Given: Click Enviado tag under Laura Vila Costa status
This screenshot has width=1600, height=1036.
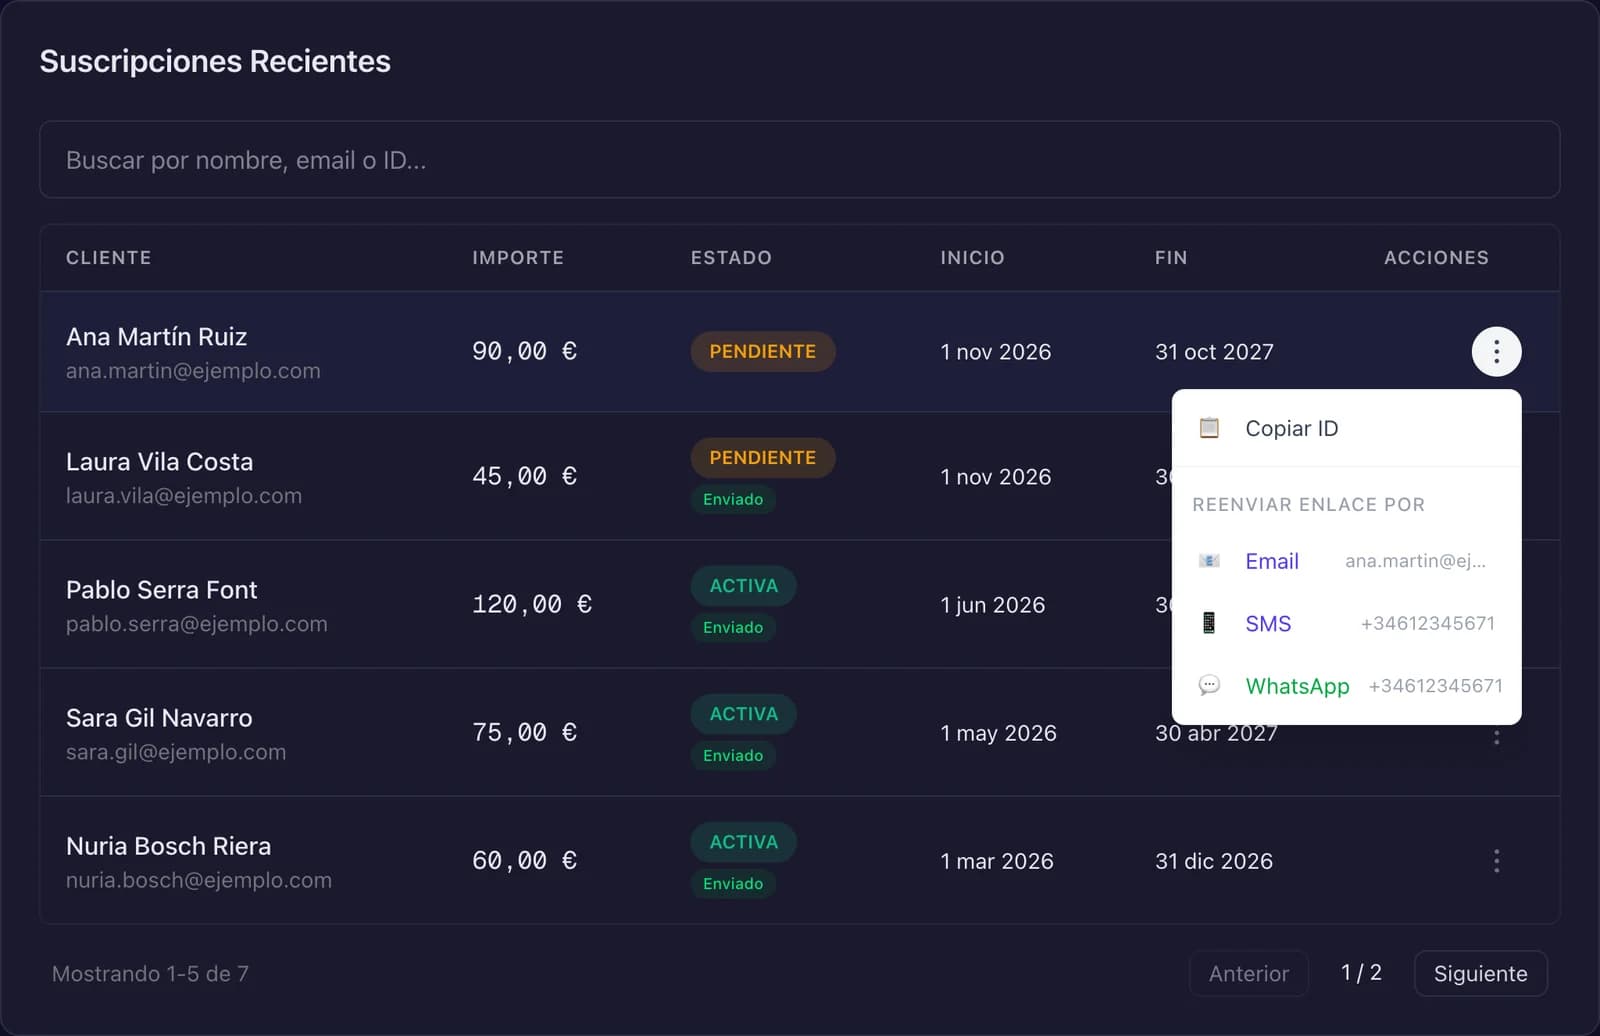Looking at the screenshot, I should 732,499.
